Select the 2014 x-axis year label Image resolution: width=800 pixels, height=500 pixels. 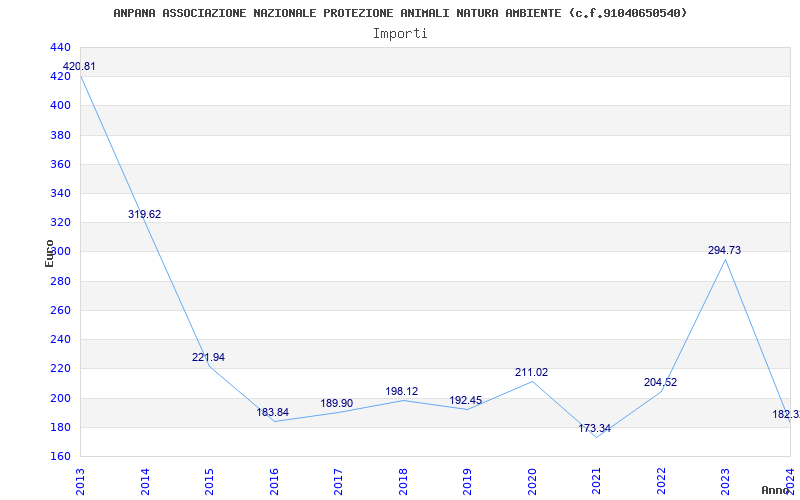[x=144, y=482]
